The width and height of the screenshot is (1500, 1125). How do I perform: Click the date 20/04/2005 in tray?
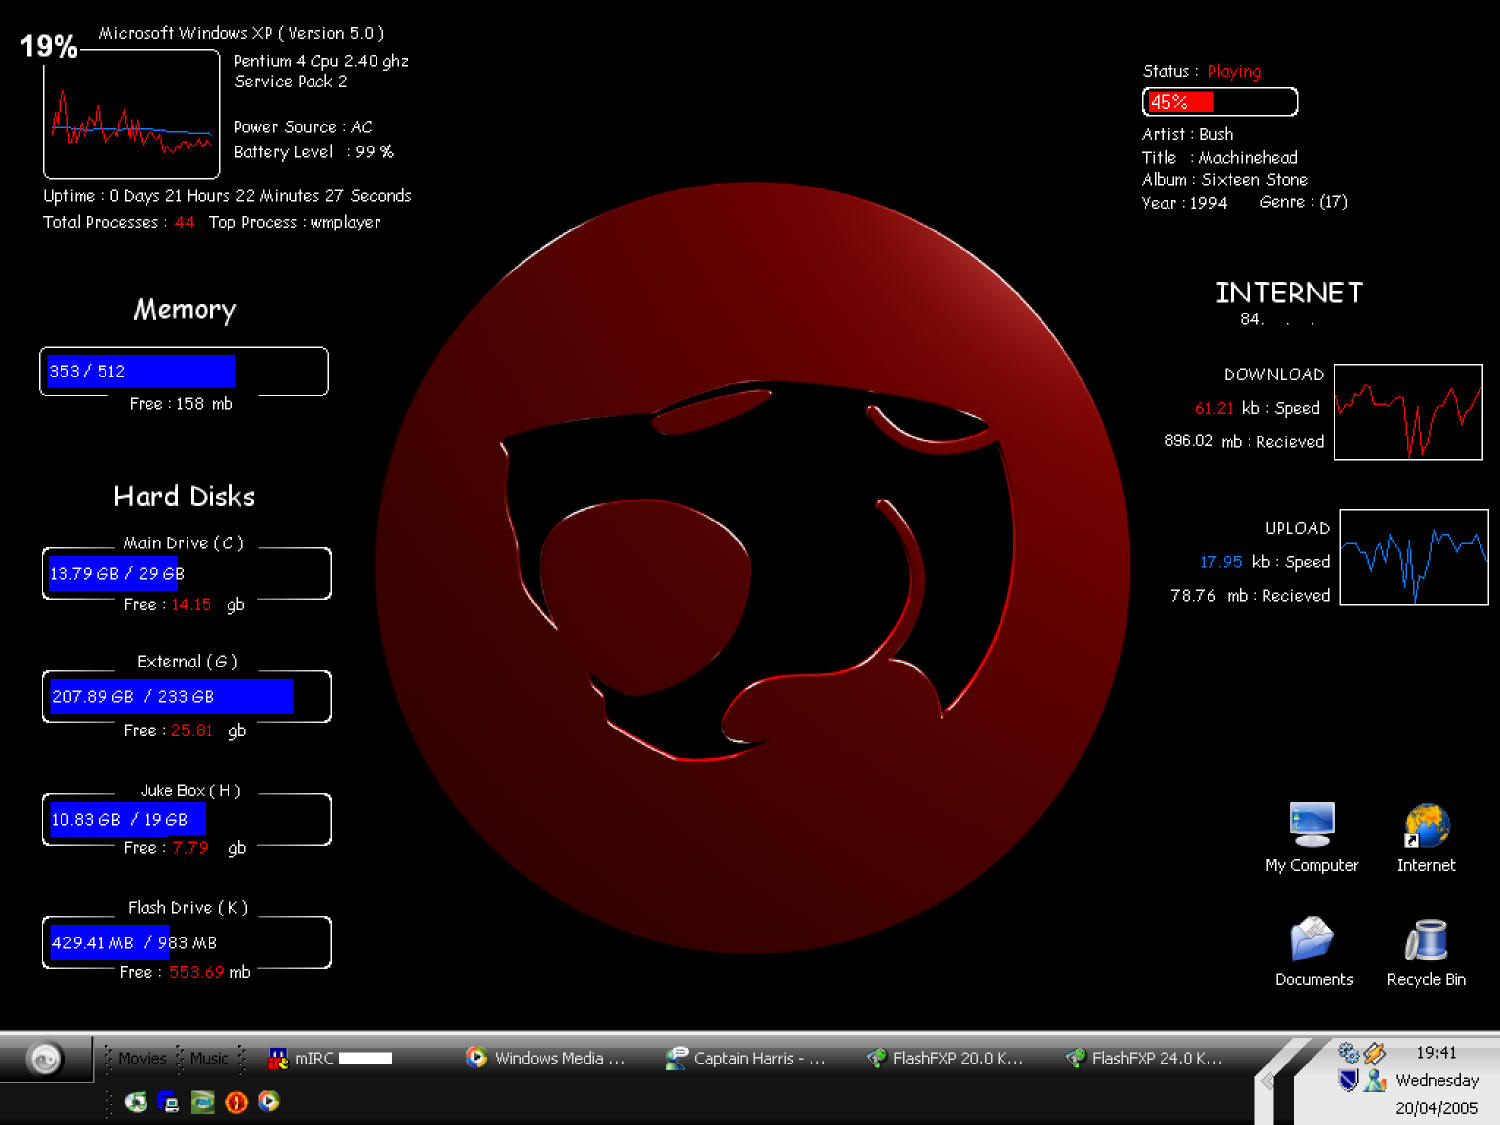pos(1436,1108)
